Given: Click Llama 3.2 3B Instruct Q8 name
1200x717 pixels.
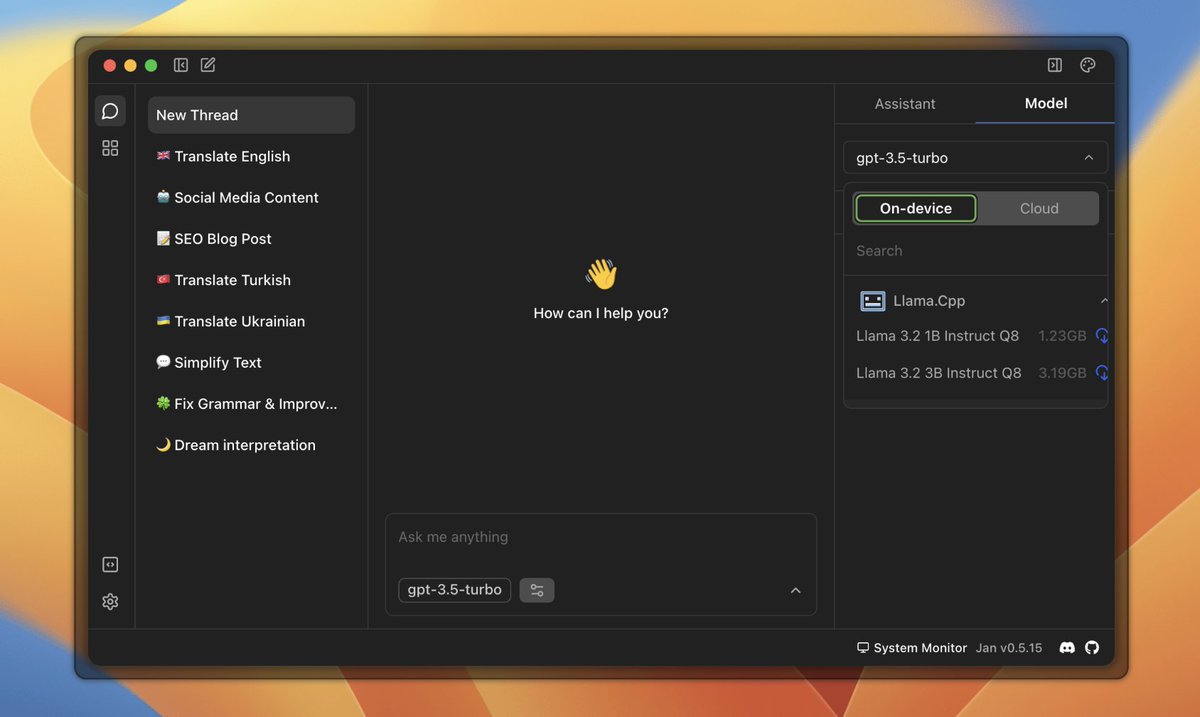Looking at the screenshot, I should [939, 373].
